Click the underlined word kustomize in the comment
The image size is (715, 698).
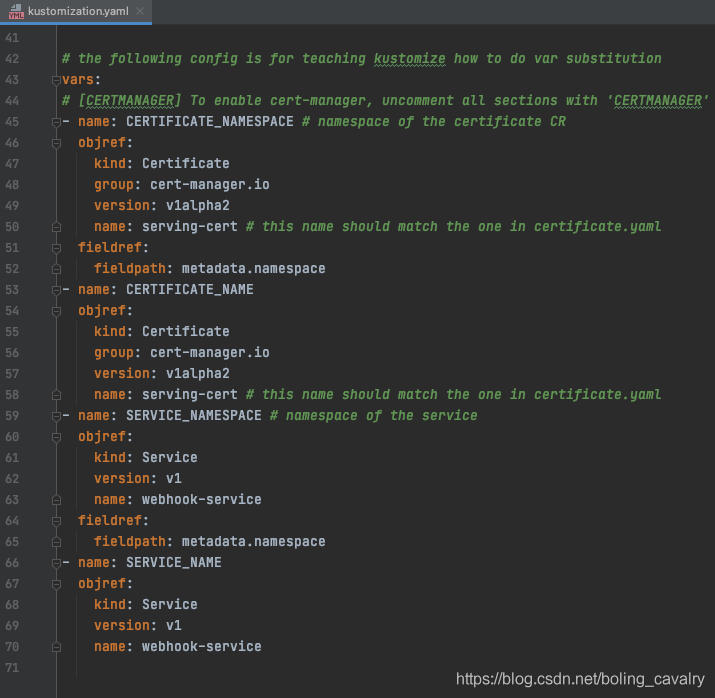409,59
